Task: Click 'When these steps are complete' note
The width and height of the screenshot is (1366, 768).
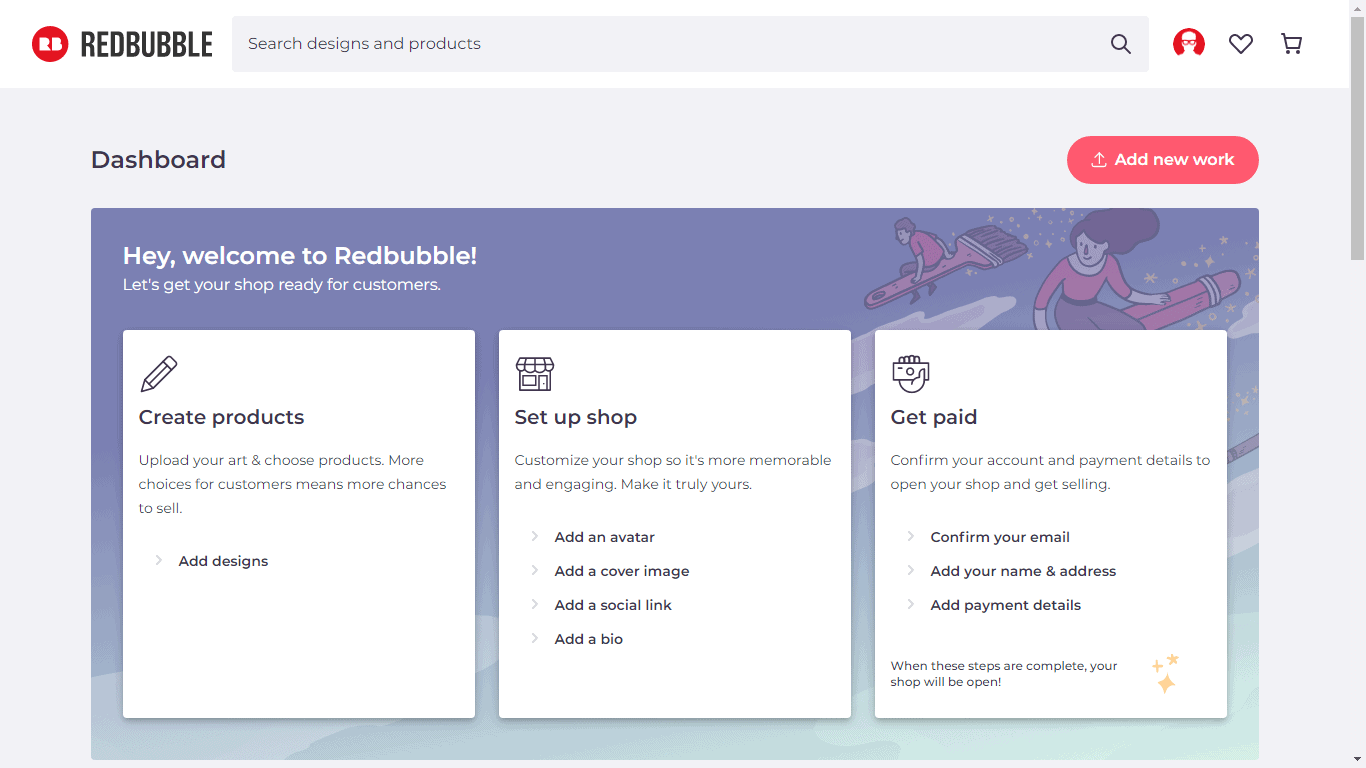Action: [1004, 673]
